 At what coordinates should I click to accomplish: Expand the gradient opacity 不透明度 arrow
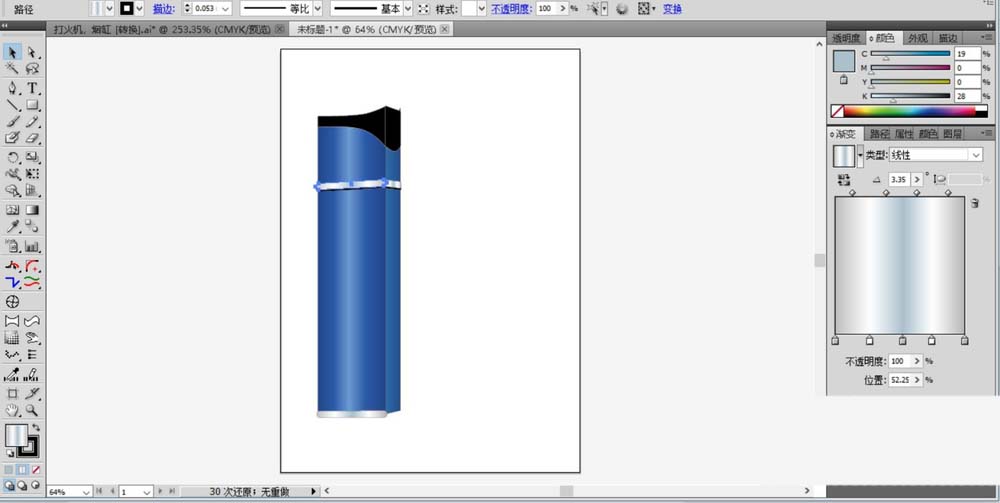pyautogui.click(x=917, y=361)
